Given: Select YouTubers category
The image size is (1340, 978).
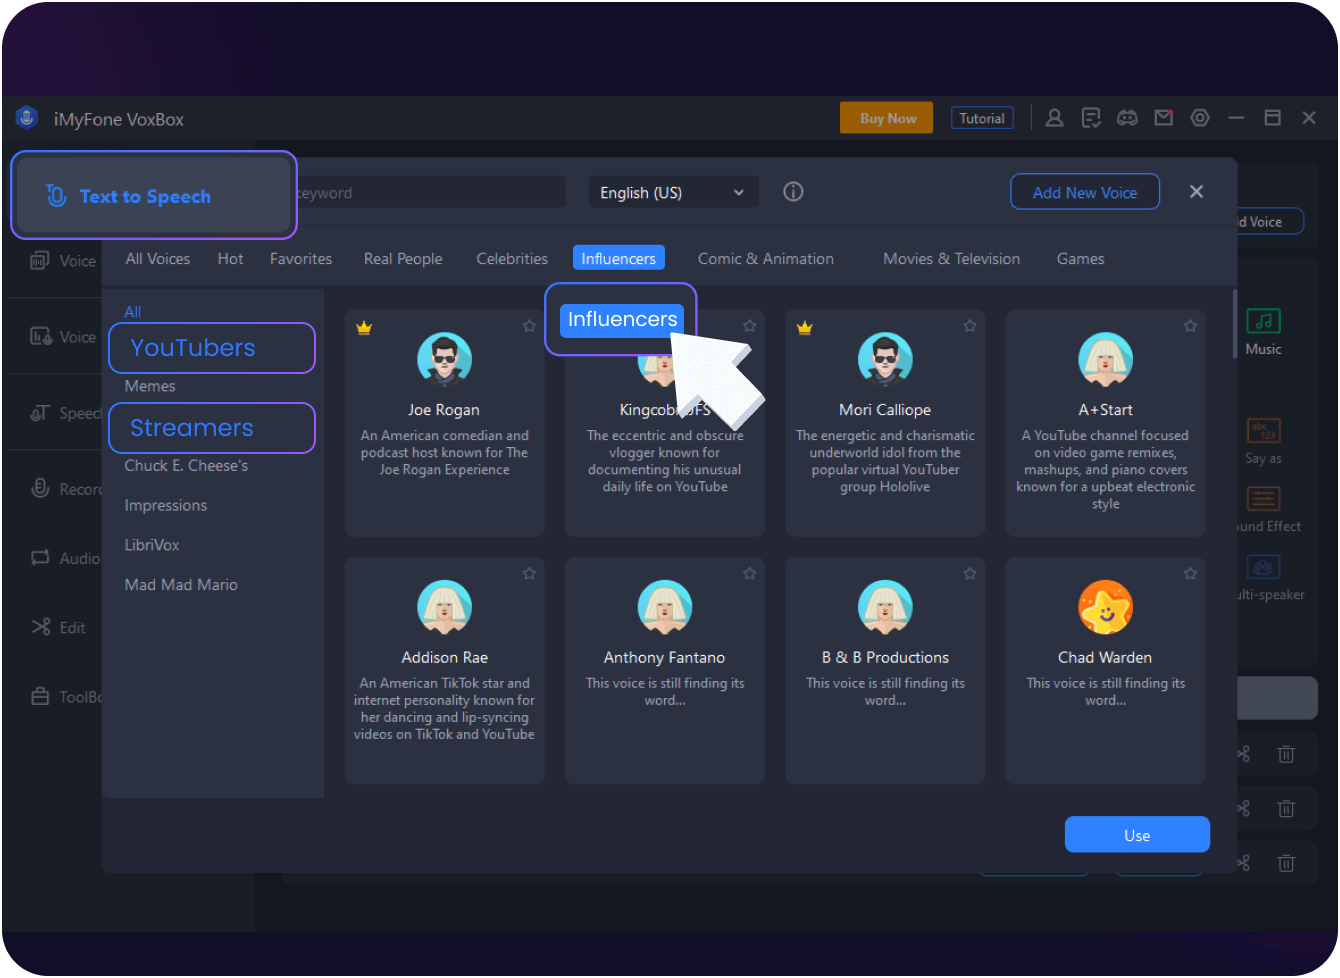Looking at the screenshot, I should click(212, 348).
